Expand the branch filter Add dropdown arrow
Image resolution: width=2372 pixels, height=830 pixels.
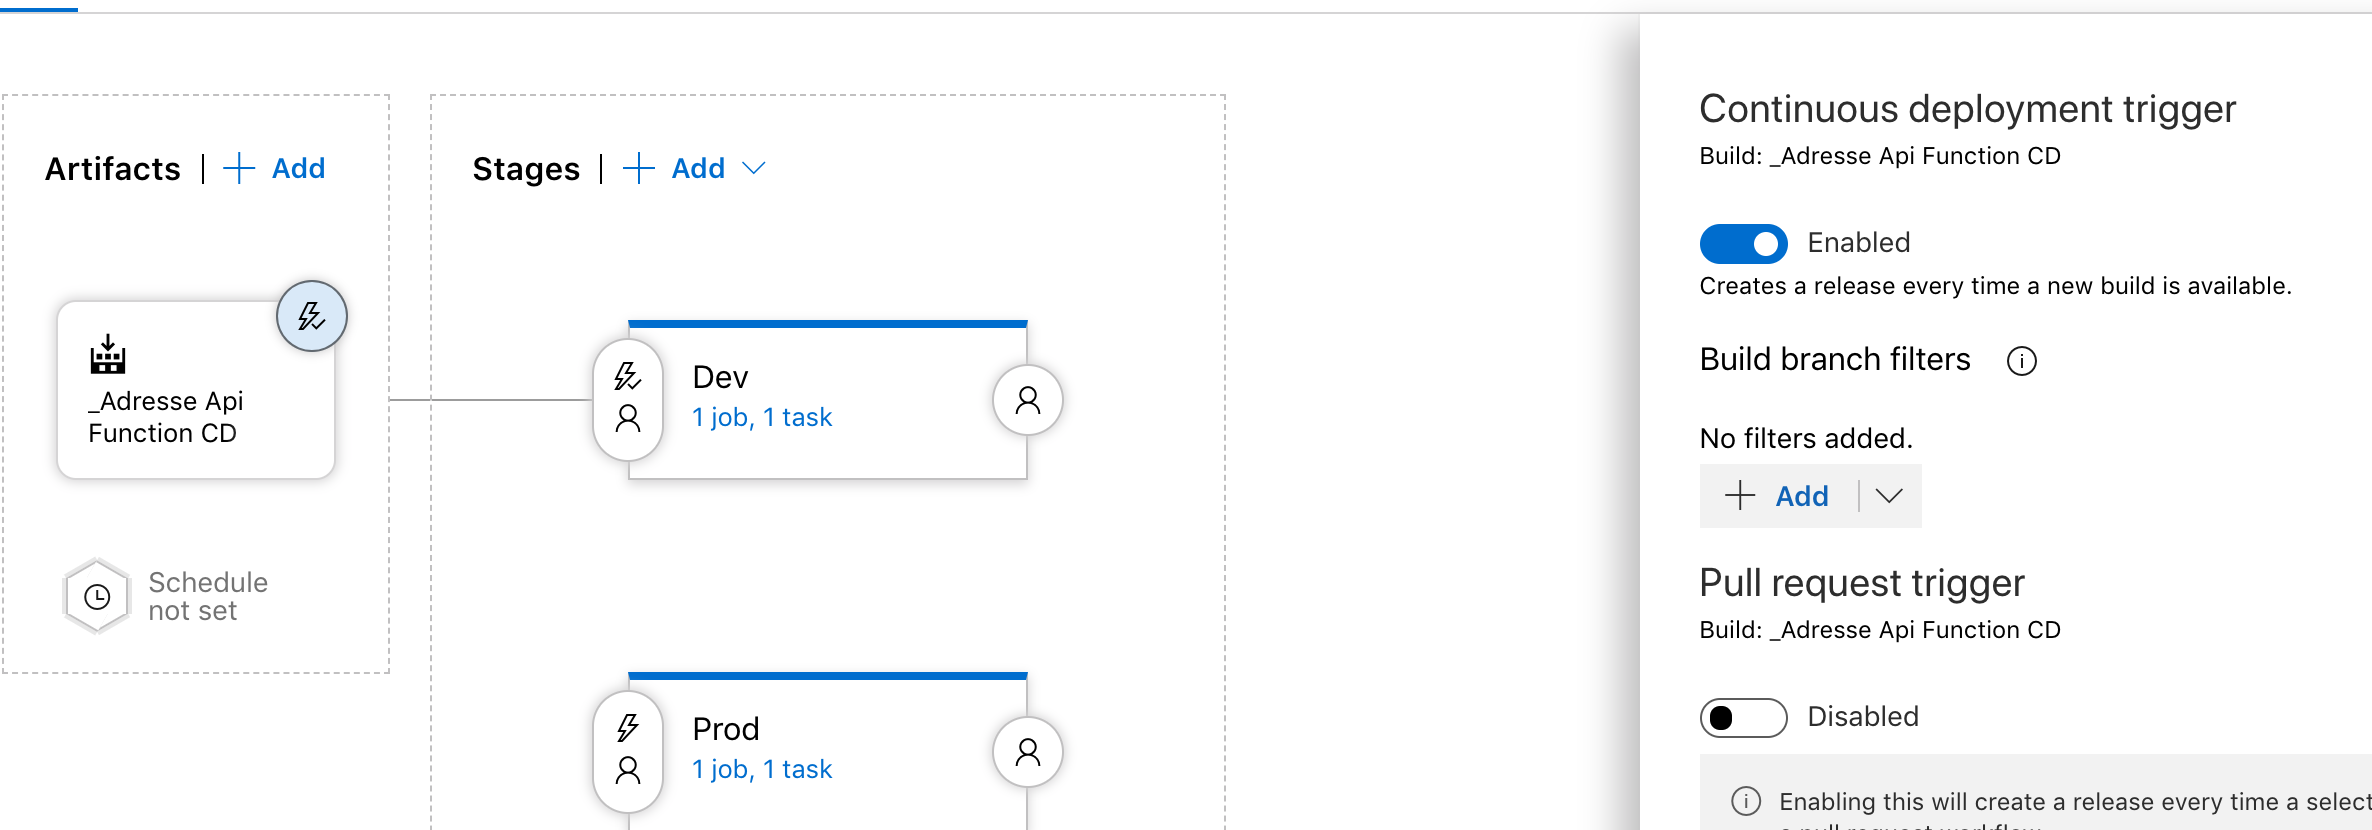pos(1889,496)
